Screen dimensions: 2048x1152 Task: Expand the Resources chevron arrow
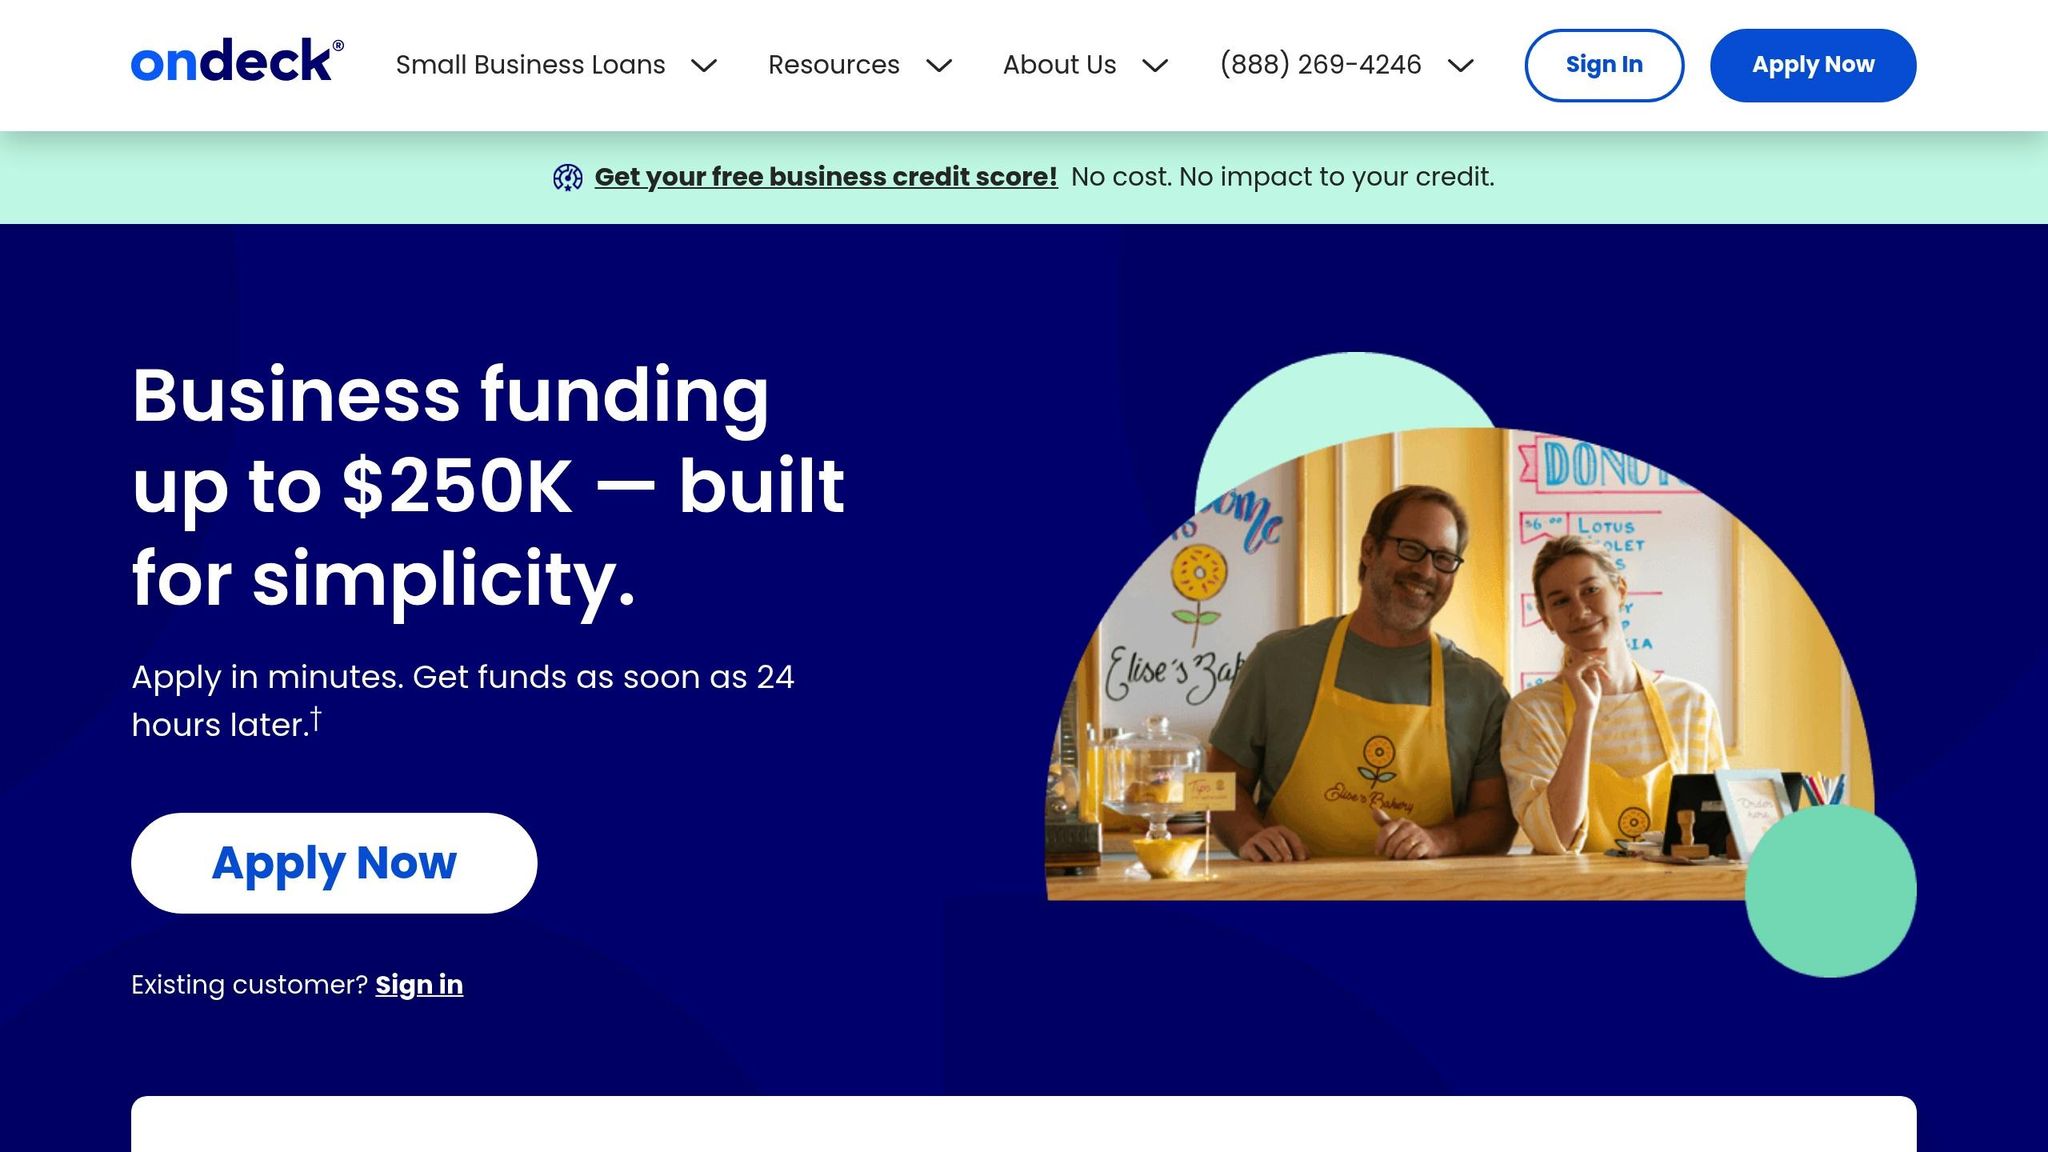[x=939, y=66]
